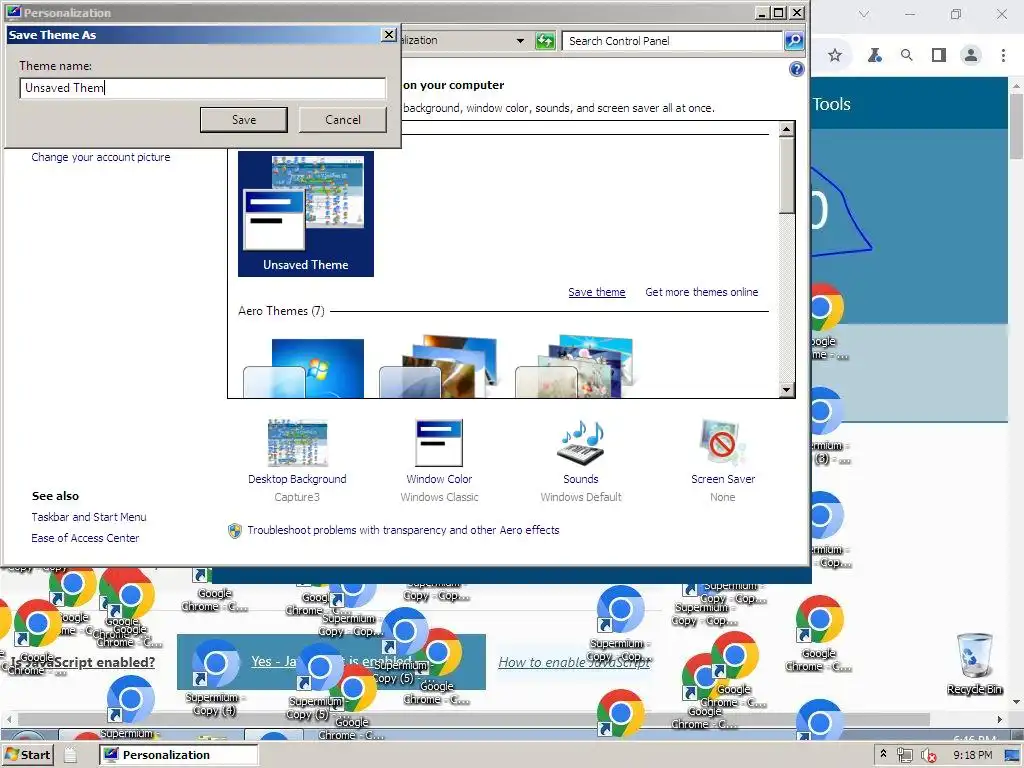
Task: Click the Aero Themes (7) section label
Action: pyautogui.click(x=281, y=311)
